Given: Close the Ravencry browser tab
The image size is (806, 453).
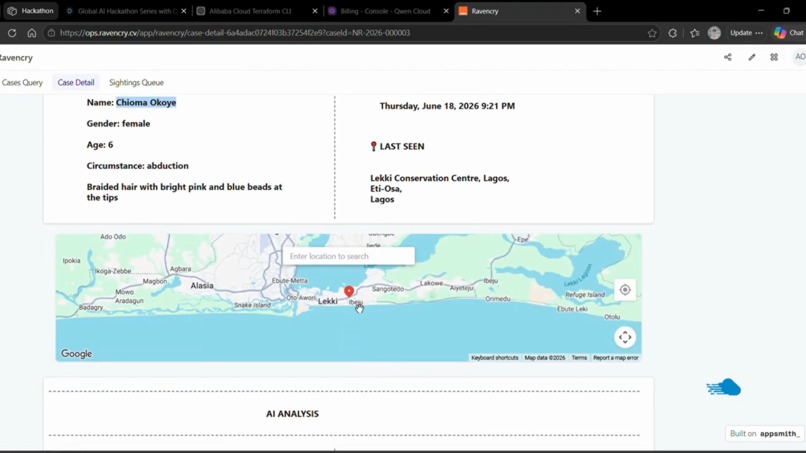Looking at the screenshot, I should click(577, 11).
